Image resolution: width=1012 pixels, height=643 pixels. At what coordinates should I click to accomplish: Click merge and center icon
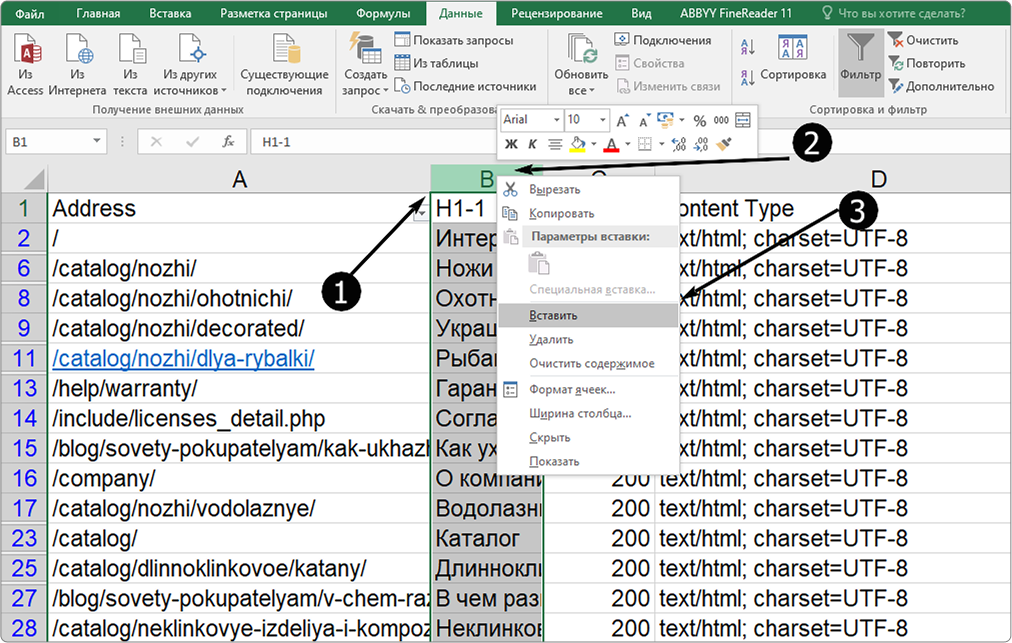coord(743,120)
